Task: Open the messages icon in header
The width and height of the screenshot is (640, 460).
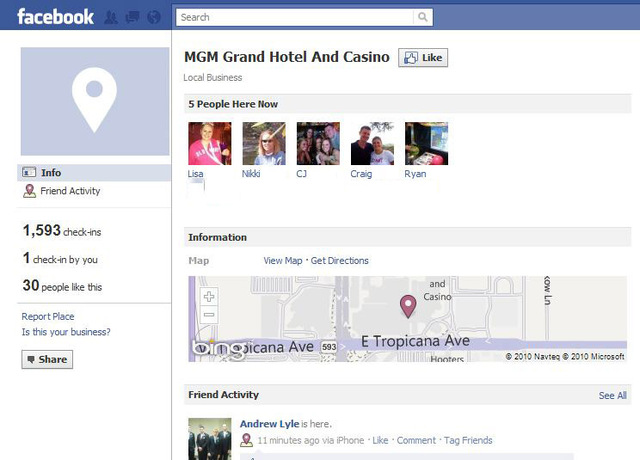Action: click(x=132, y=17)
